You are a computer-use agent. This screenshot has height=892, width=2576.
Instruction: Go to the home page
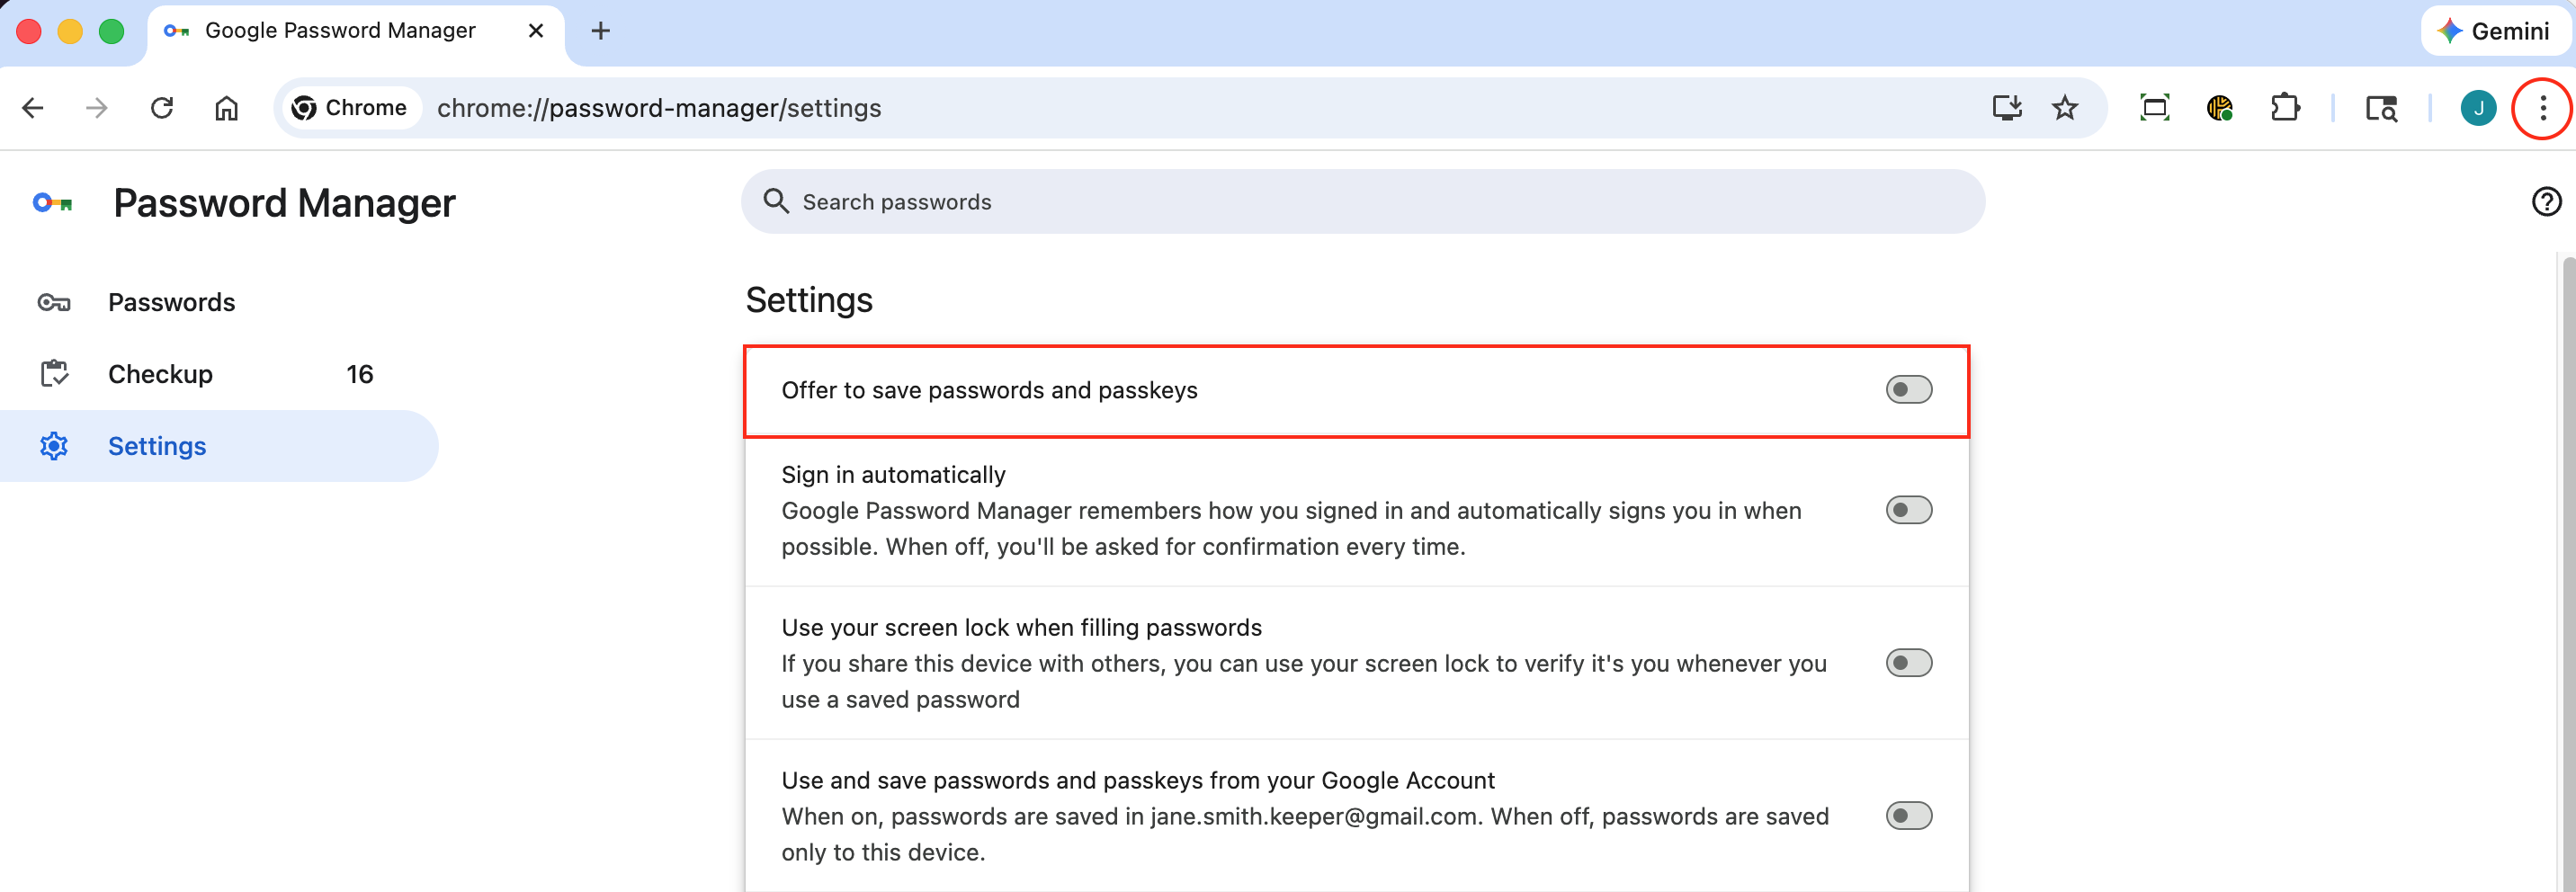[x=227, y=108]
